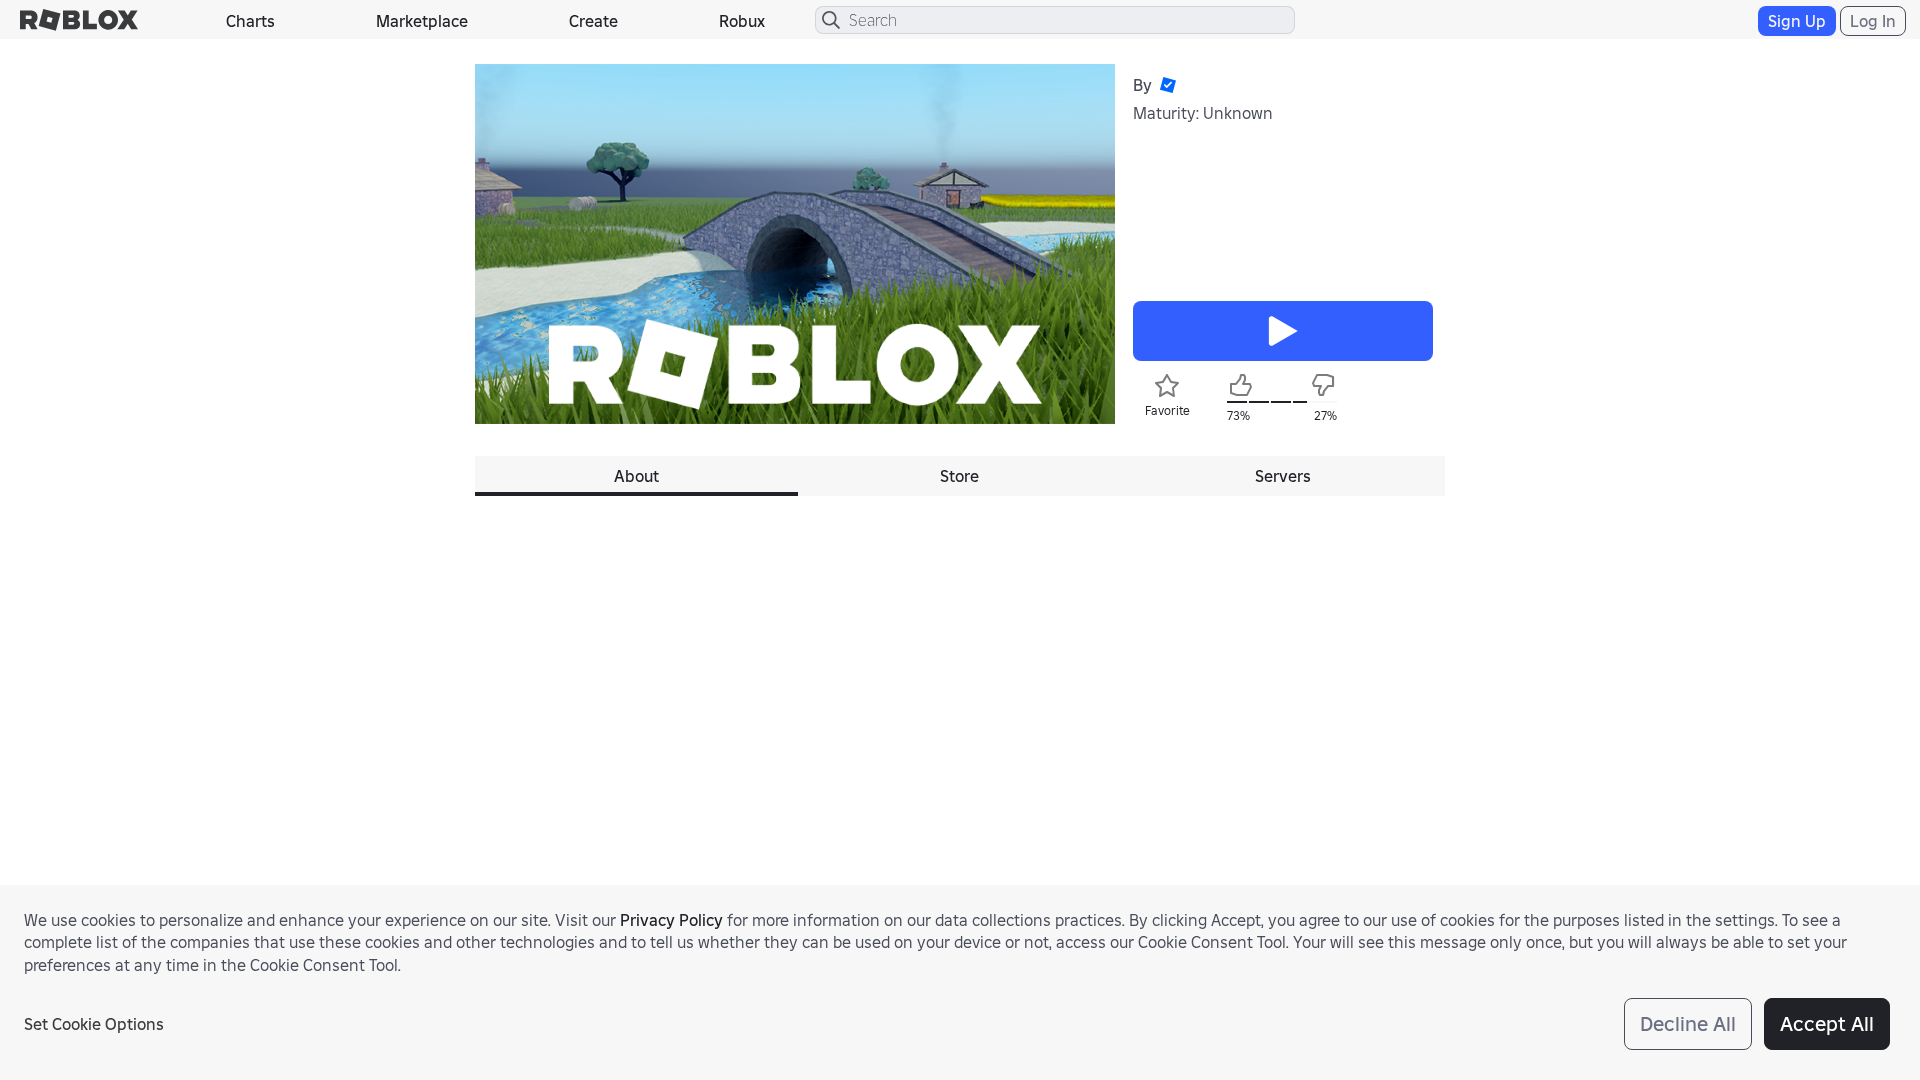Click the 73% likes value
The image size is (1920, 1080).
click(x=1238, y=416)
